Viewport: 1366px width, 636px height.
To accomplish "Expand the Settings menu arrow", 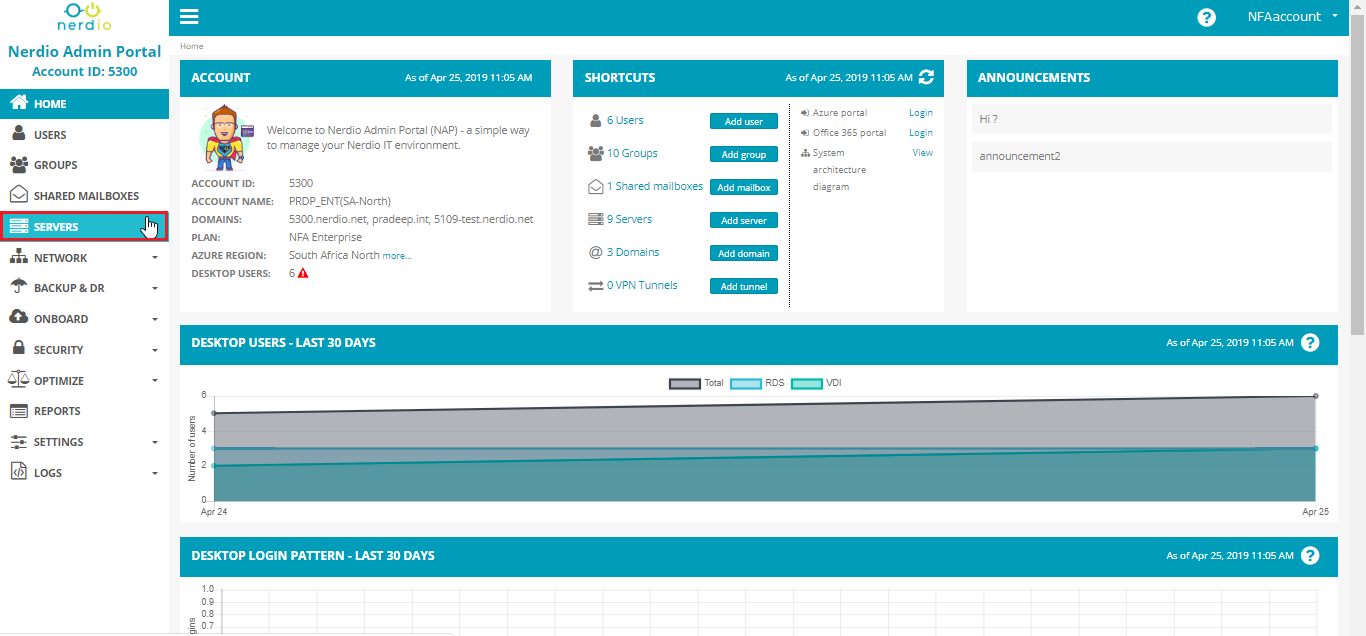I will (x=155, y=443).
